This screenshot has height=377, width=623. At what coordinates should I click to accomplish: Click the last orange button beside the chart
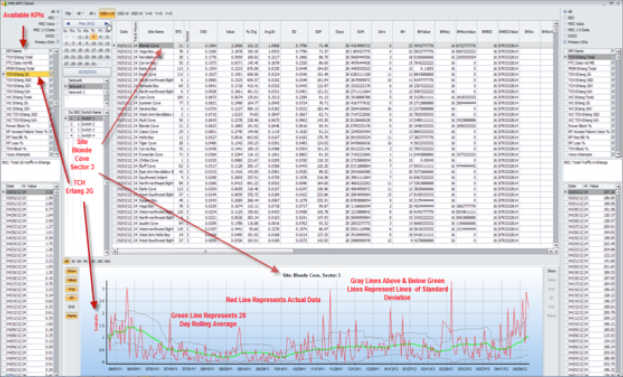pyautogui.click(x=72, y=316)
